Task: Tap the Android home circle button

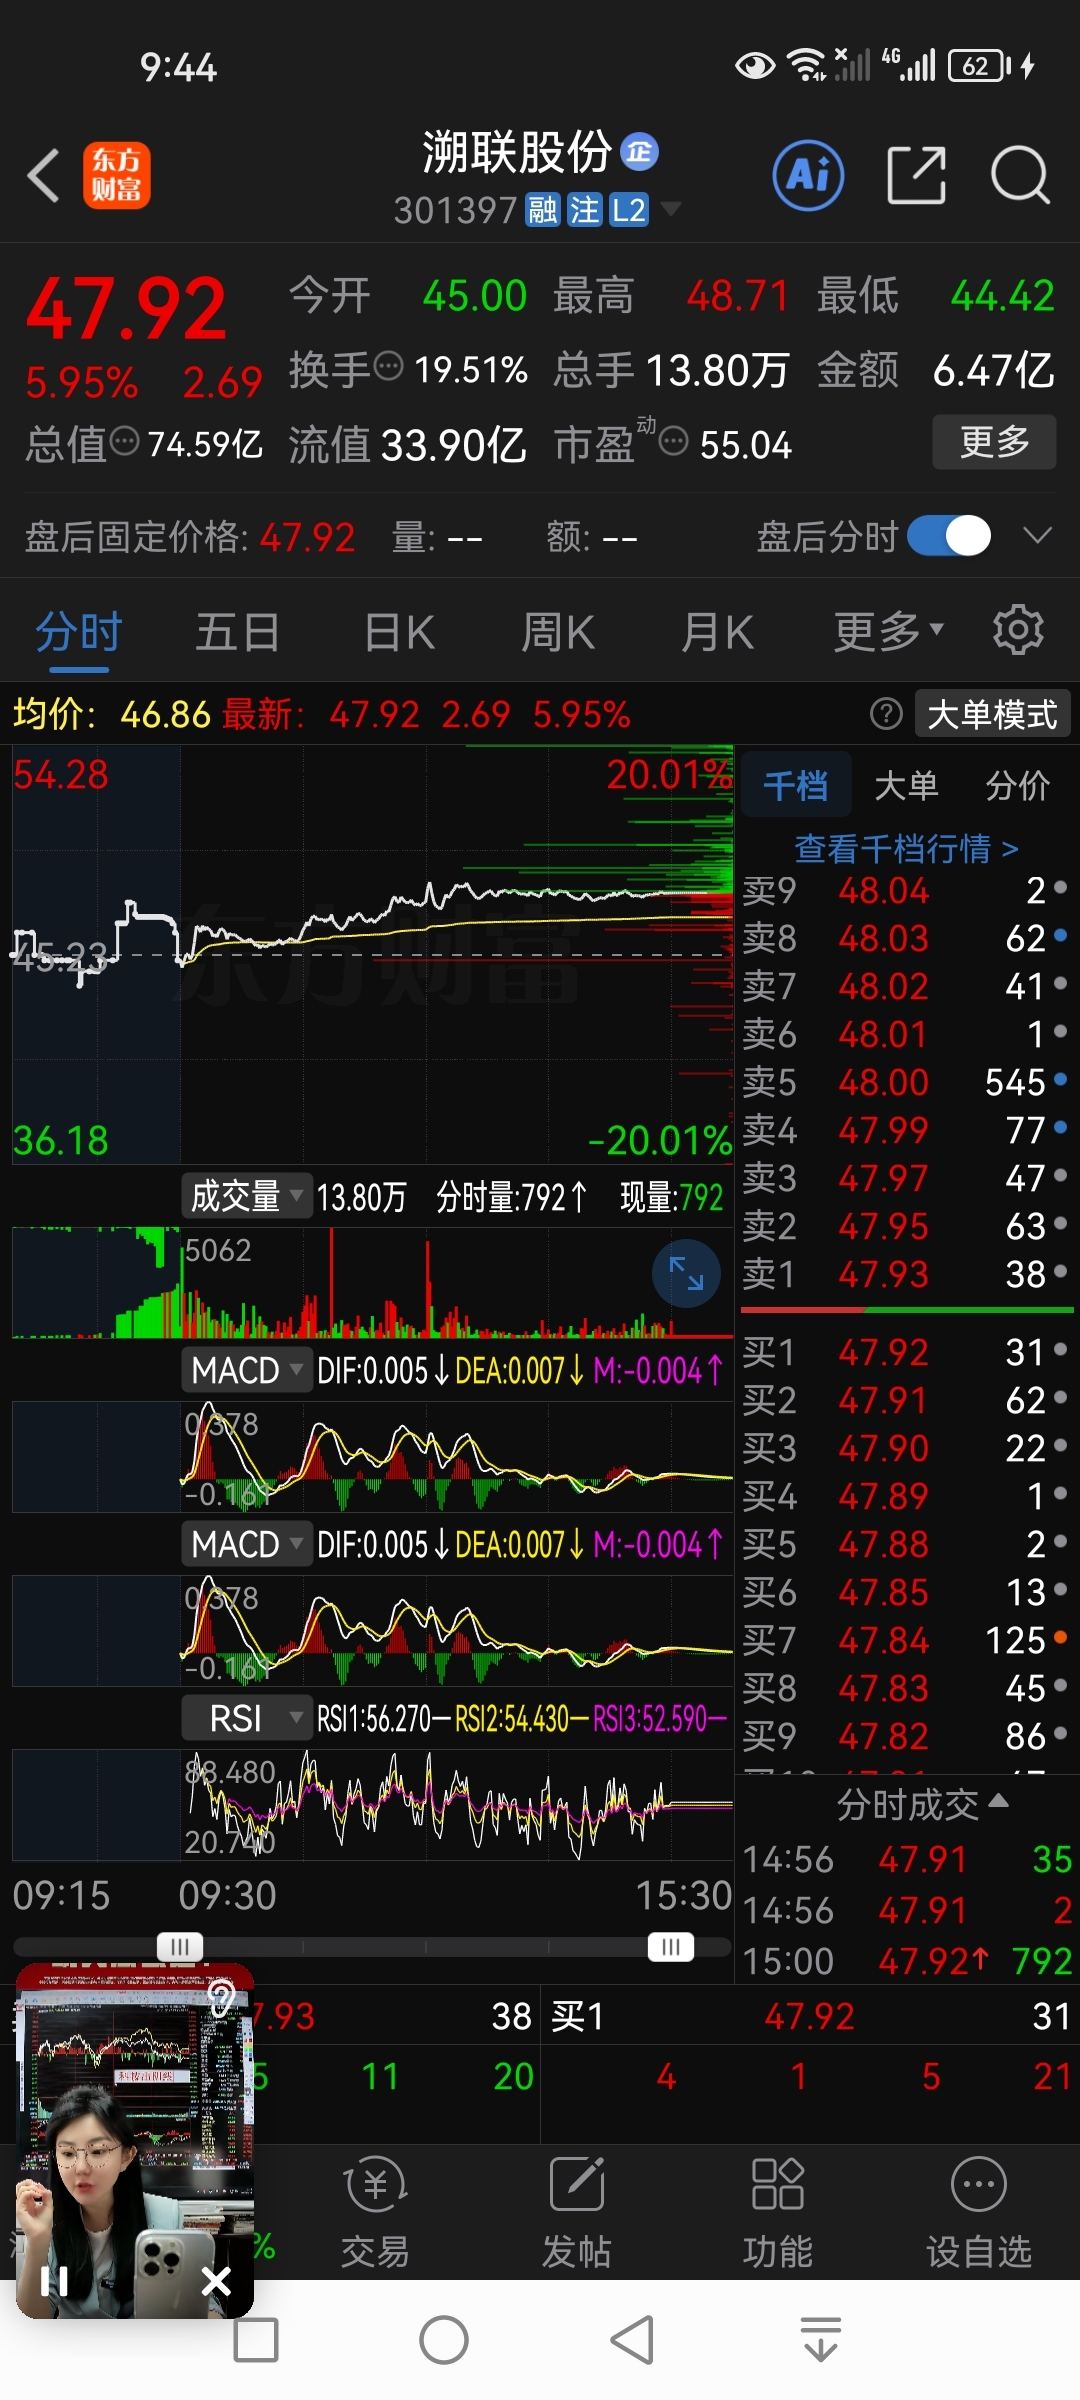Action: pos(444,2340)
